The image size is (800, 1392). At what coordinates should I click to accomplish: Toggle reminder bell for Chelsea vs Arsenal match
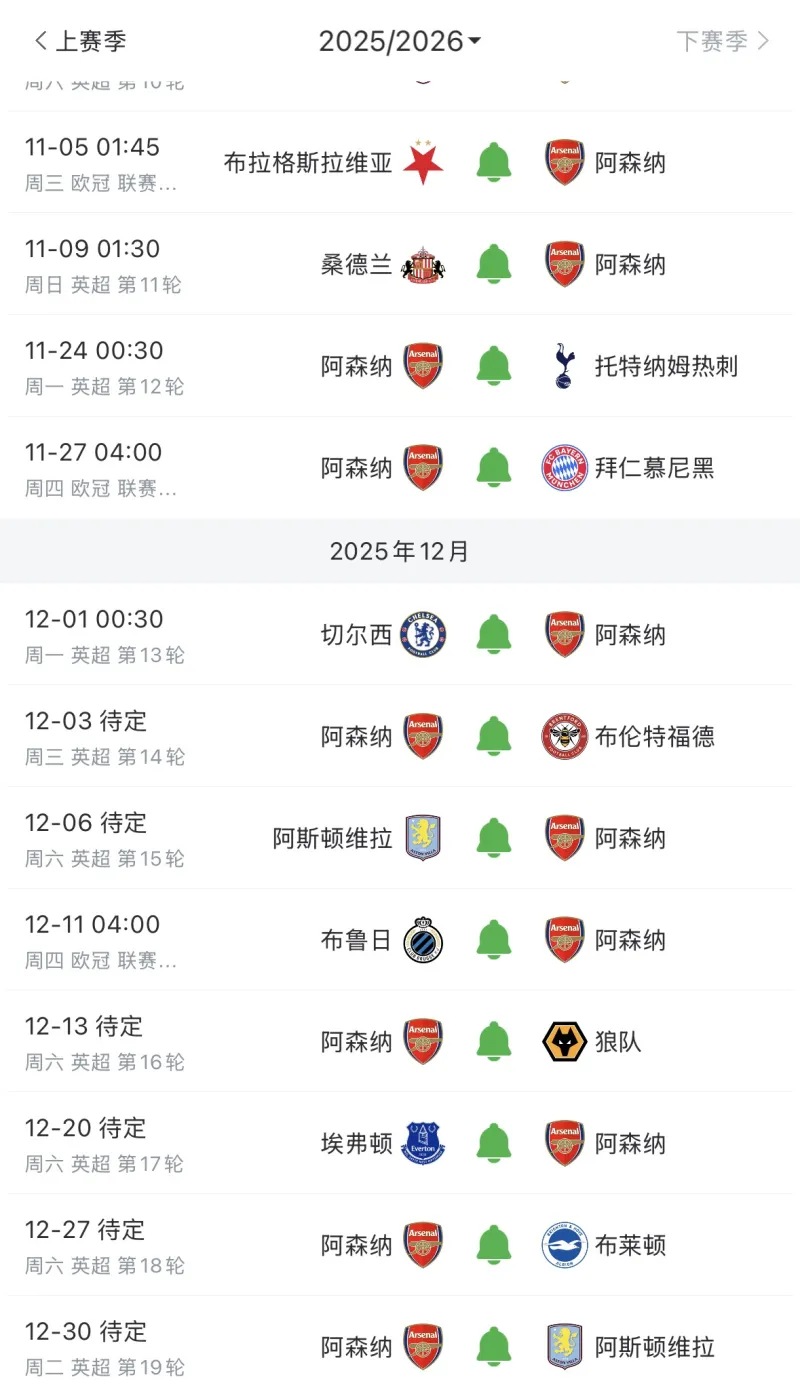pos(494,635)
